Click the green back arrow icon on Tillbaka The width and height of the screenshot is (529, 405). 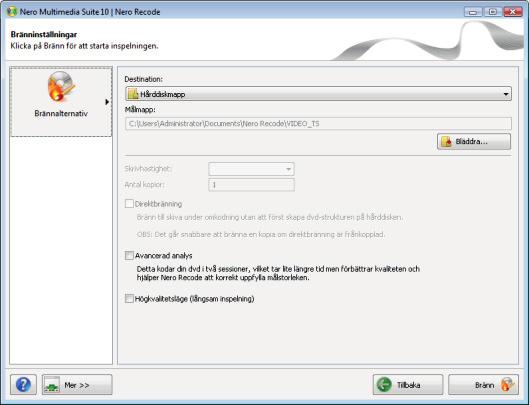pyautogui.click(x=384, y=385)
